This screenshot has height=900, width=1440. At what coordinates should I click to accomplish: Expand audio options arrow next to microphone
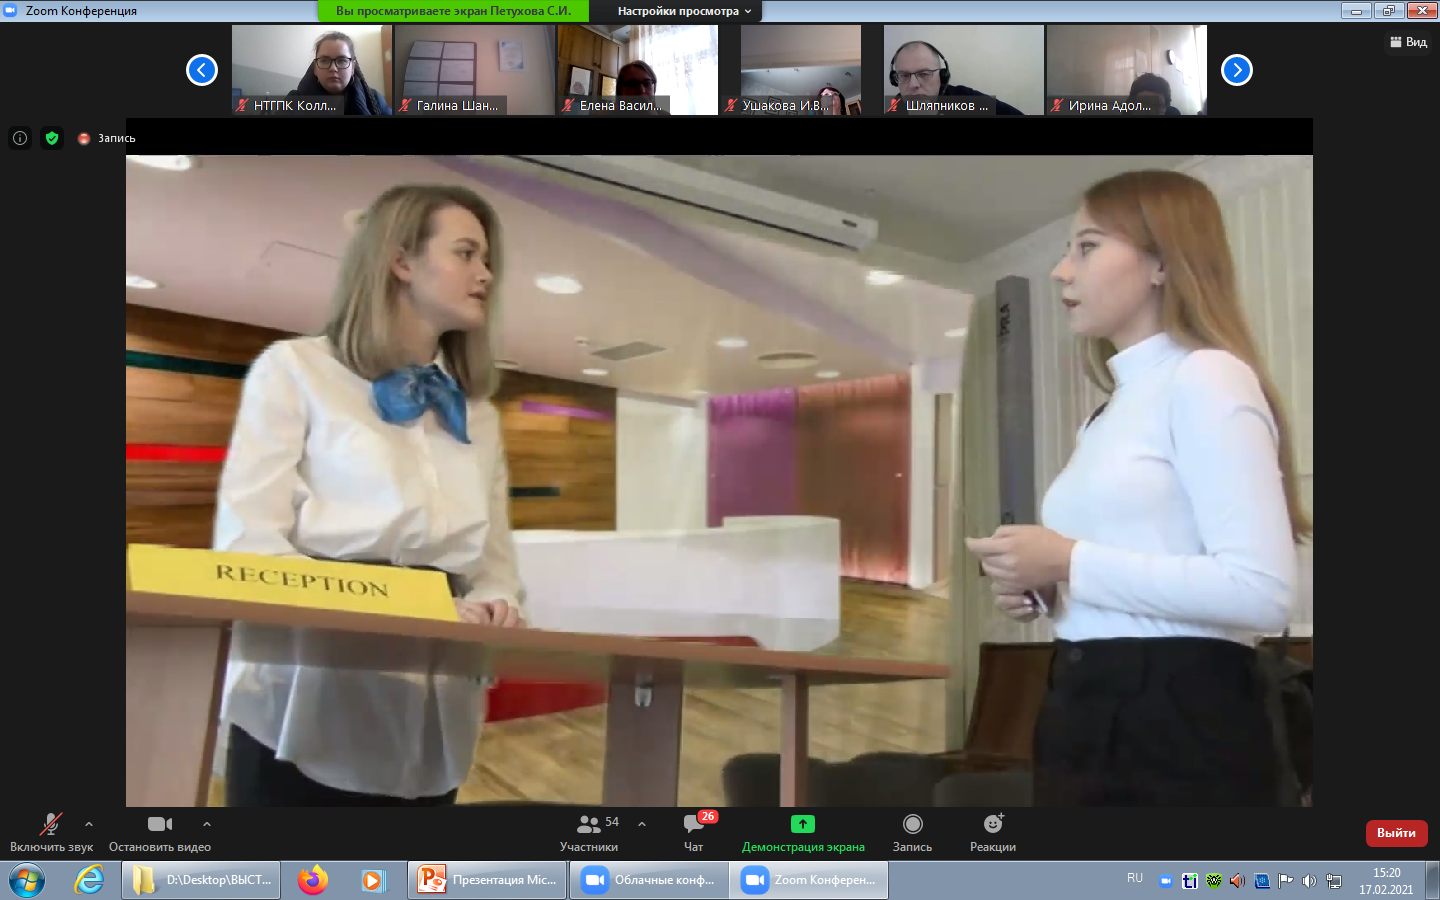tap(89, 824)
